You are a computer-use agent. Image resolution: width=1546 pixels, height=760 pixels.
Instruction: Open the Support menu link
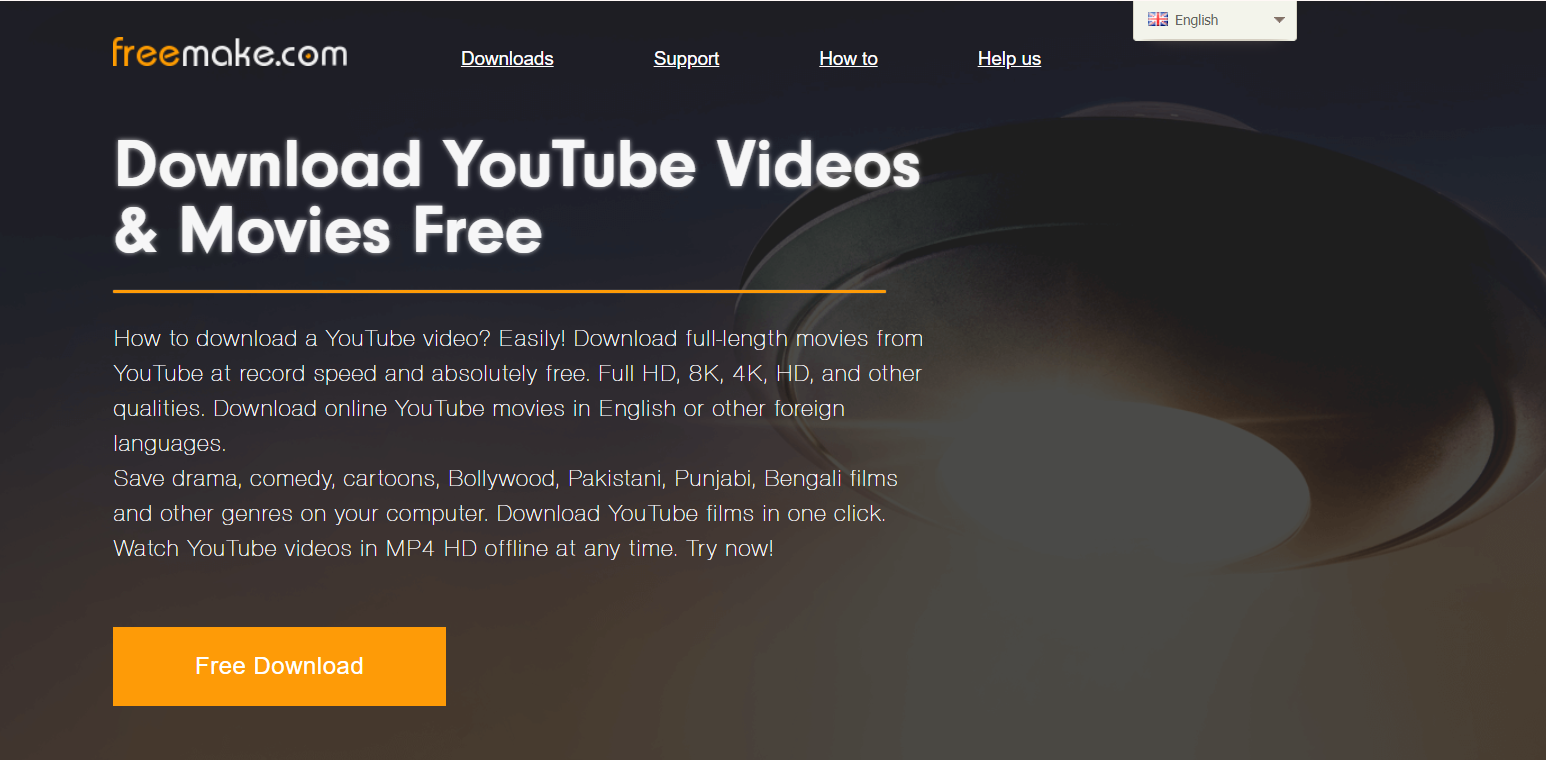coord(686,59)
